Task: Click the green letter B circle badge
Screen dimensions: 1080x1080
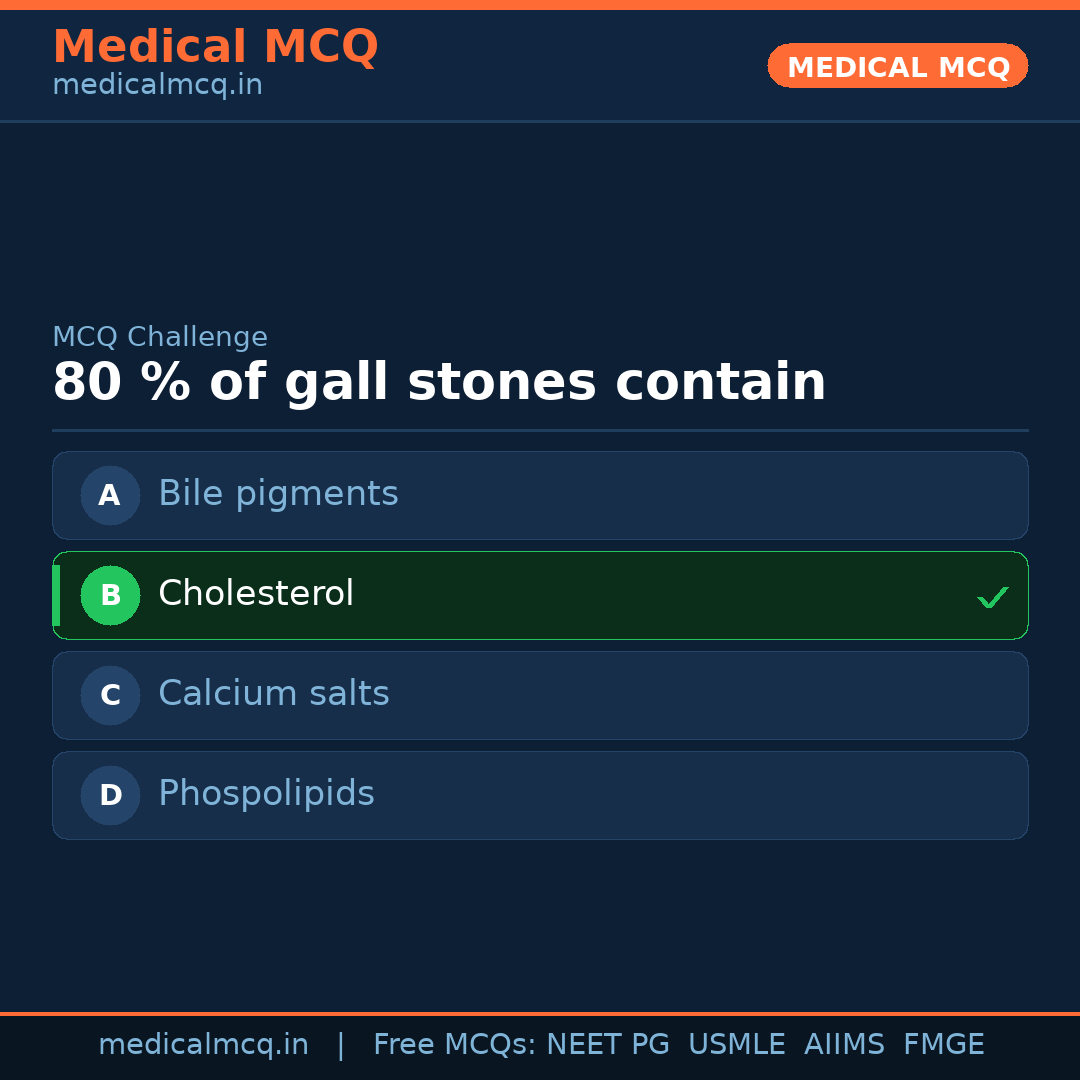Action: (110, 595)
